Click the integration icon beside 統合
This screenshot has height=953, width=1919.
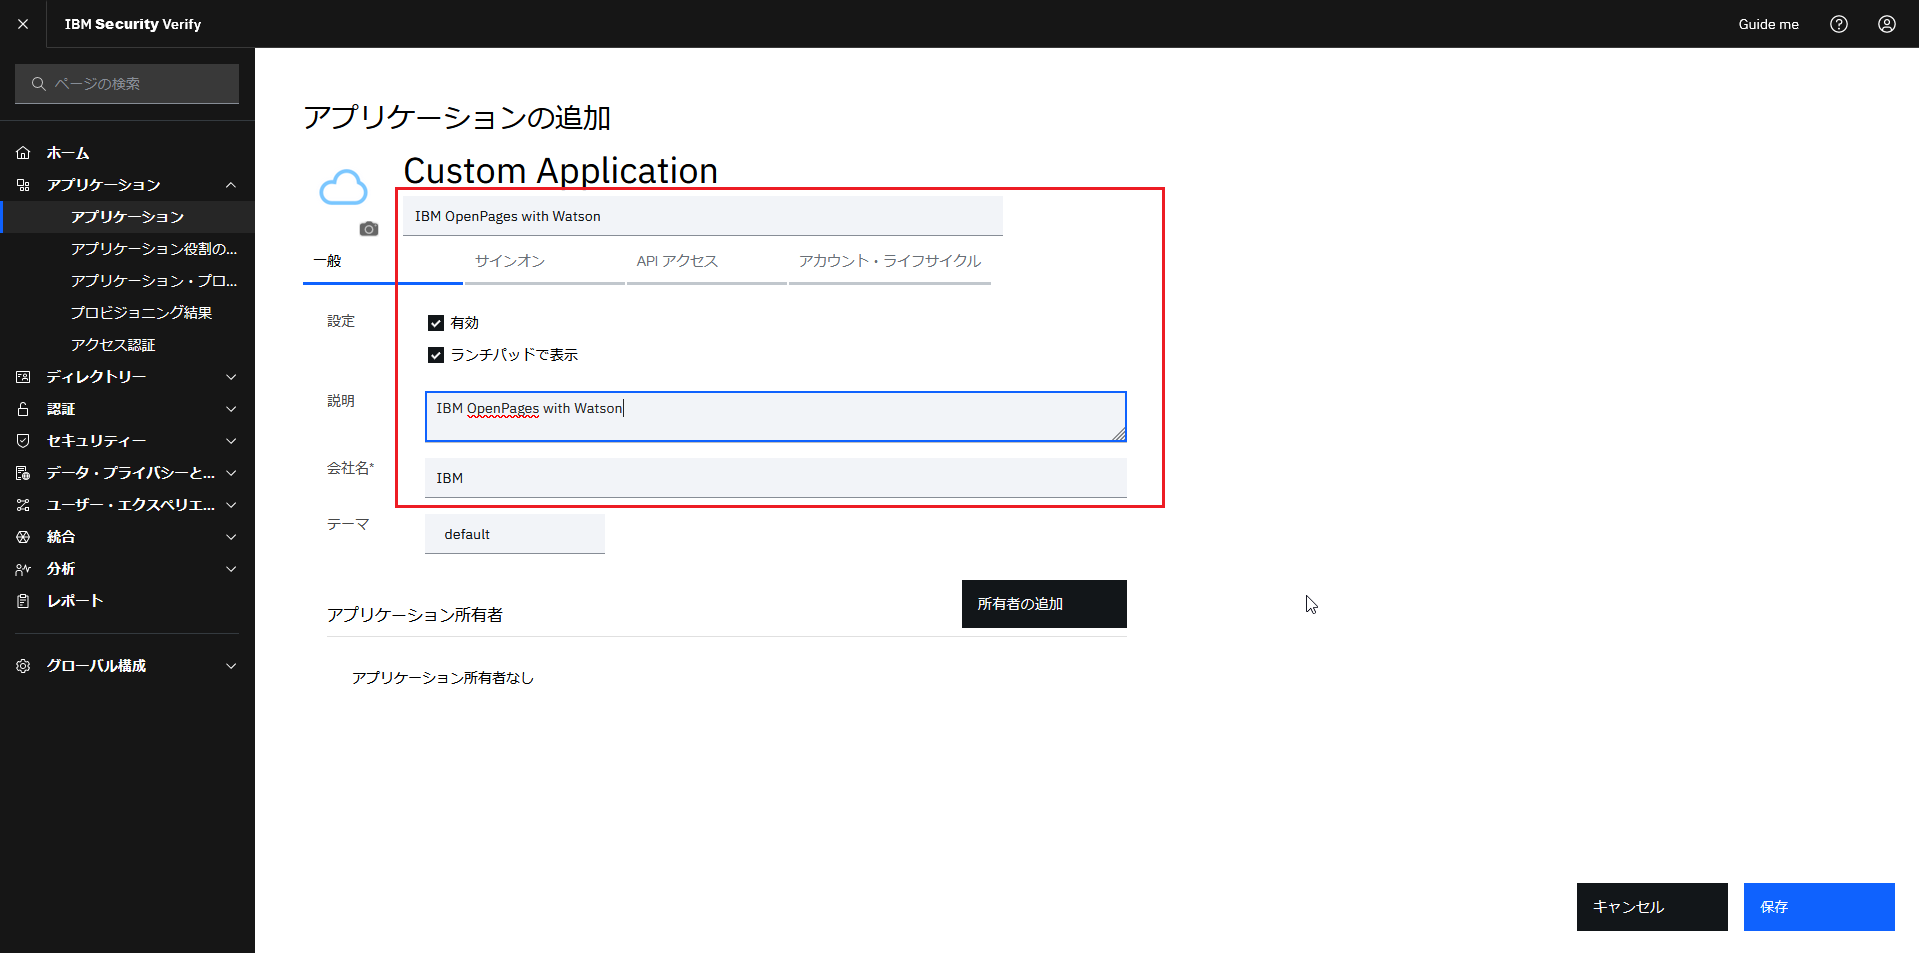point(23,537)
